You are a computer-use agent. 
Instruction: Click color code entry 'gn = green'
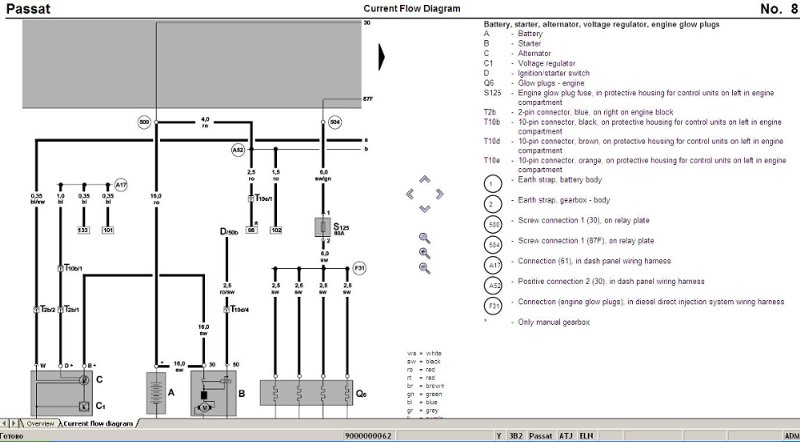424,394
